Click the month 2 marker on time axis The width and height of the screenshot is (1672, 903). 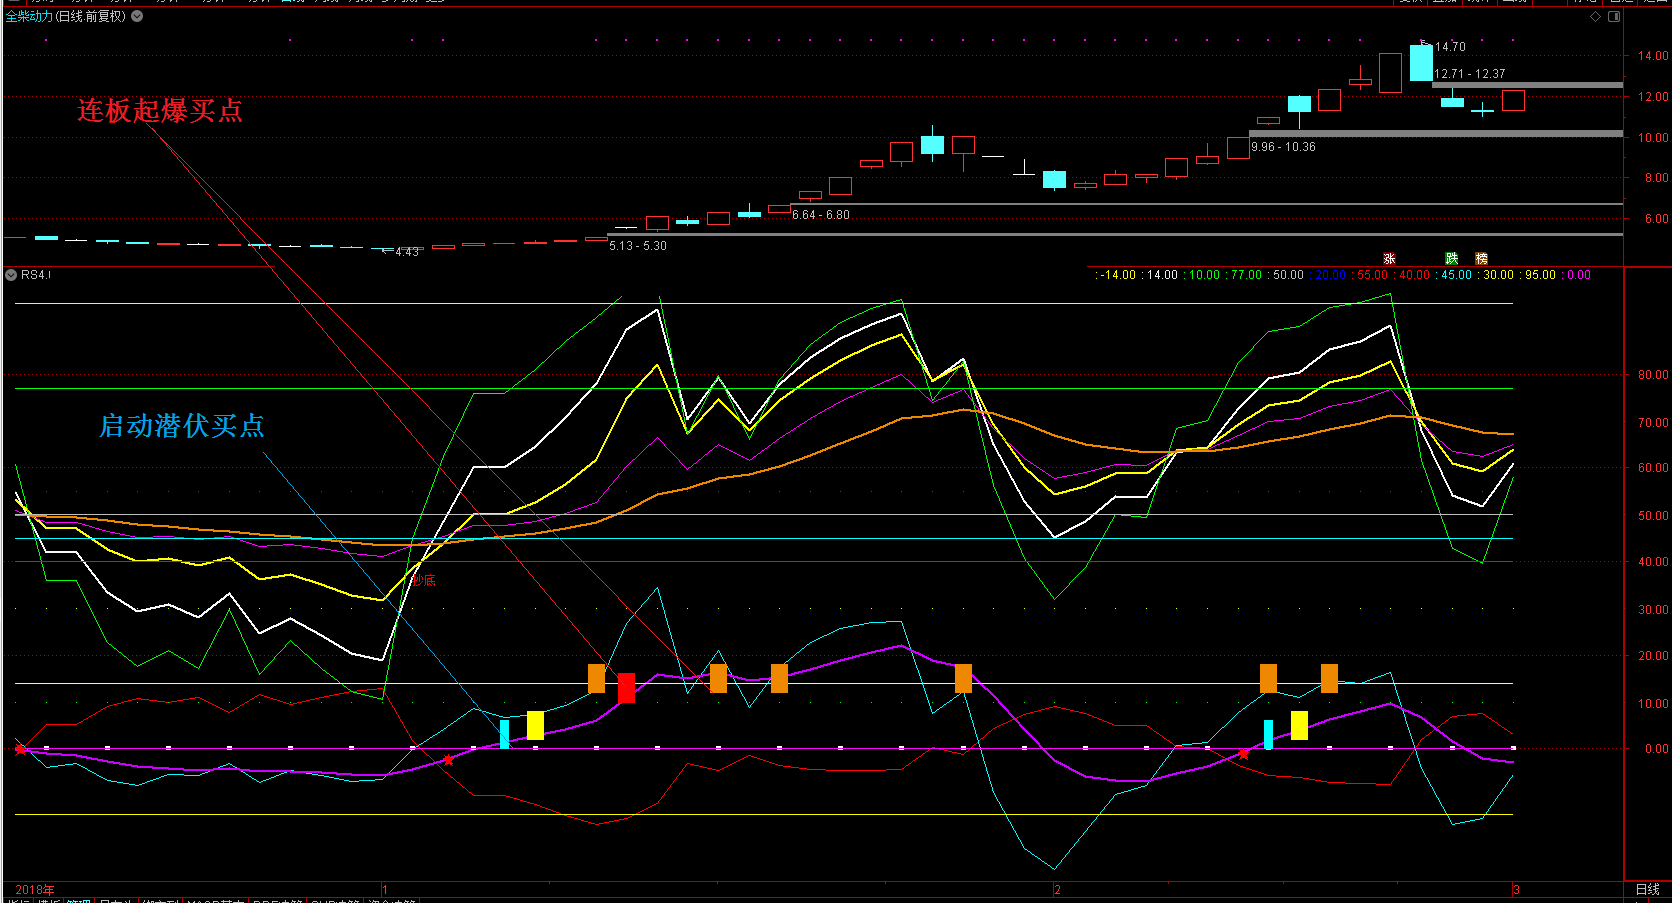pos(1057,889)
